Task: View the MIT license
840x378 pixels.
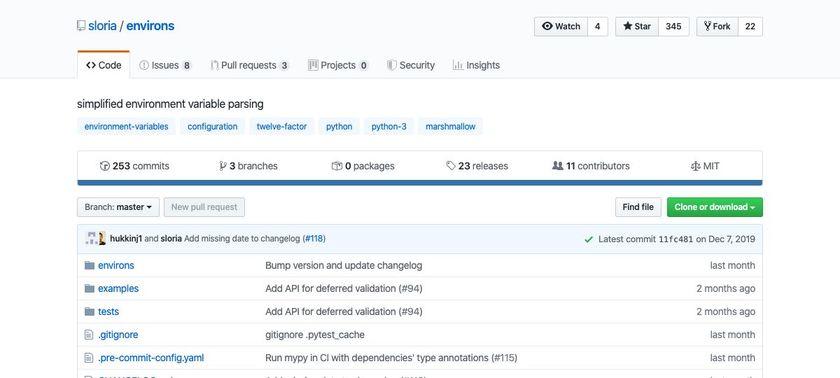Action: 705,166
